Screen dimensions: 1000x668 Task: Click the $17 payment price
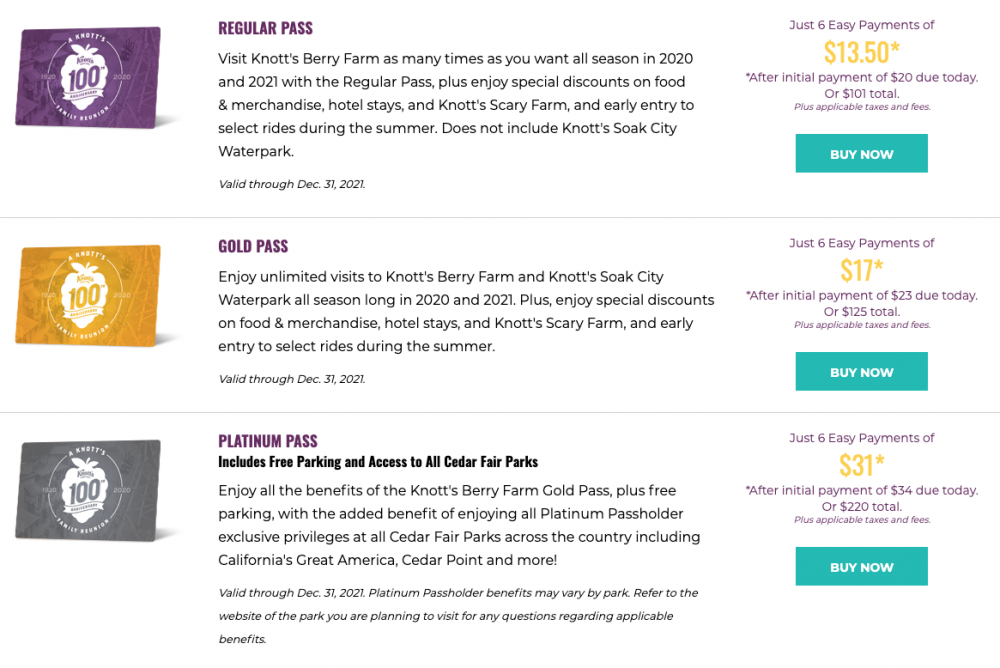[x=861, y=269]
